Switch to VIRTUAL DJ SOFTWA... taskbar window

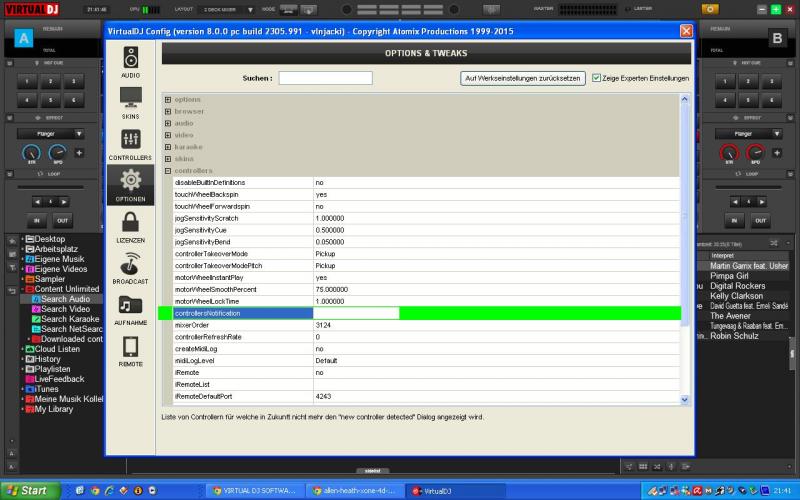pos(254,491)
